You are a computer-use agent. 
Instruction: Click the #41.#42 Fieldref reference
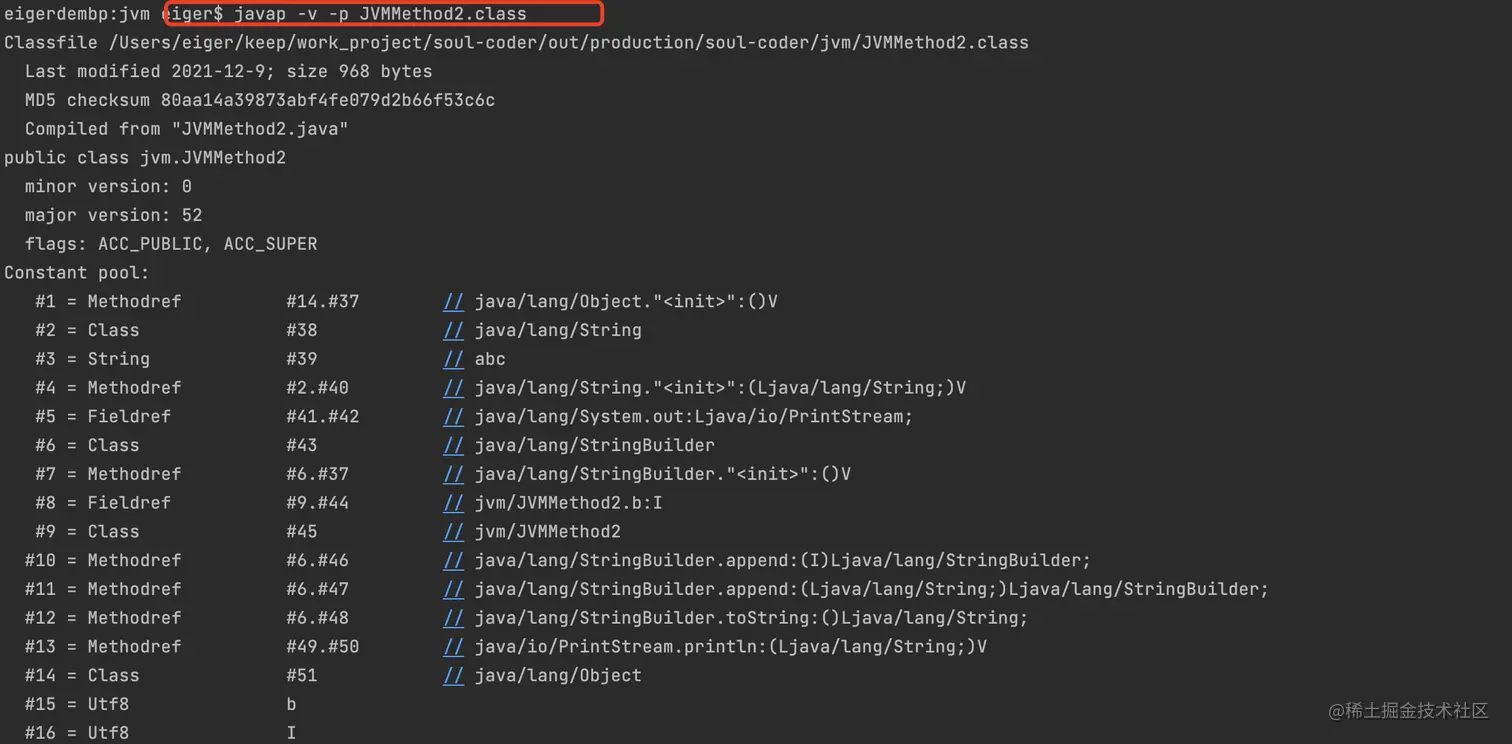click(x=322, y=416)
